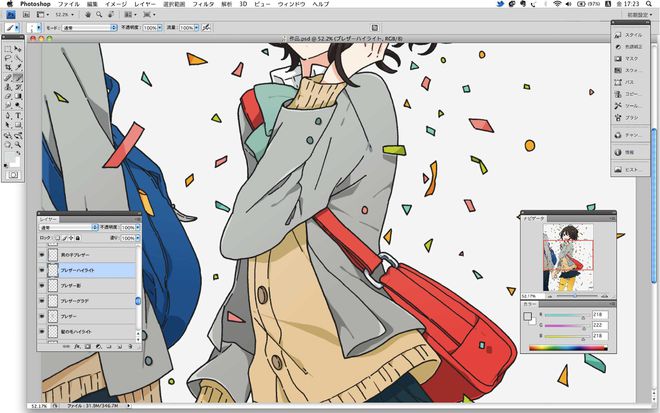This screenshot has width=660, height=413.
Task: Open the brush preset picker dropdown
Action: pos(39,27)
